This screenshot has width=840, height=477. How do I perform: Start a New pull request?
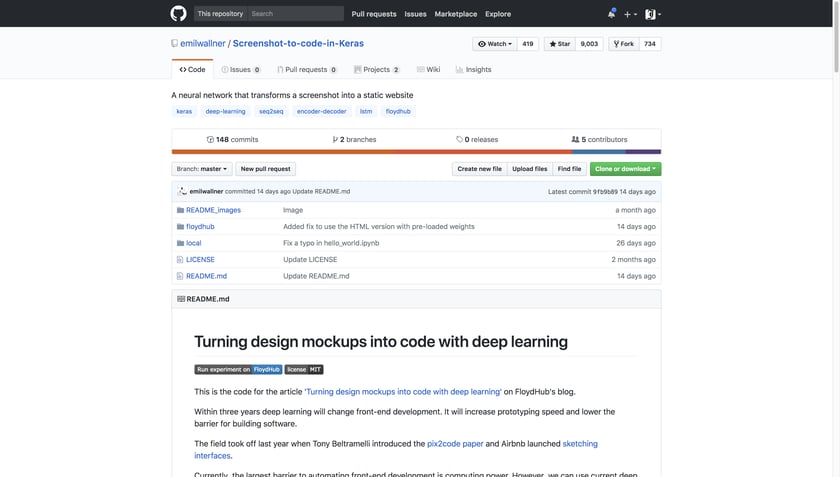tap(265, 169)
